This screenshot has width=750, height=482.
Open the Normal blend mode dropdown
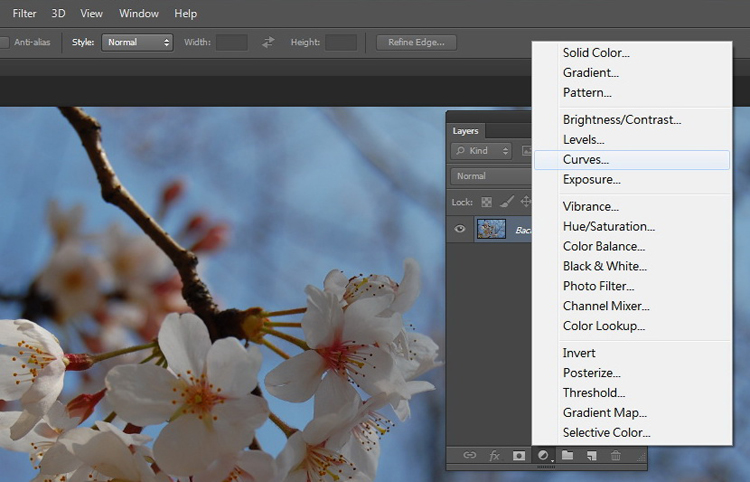pyautogui.click(x=491, y=176)
